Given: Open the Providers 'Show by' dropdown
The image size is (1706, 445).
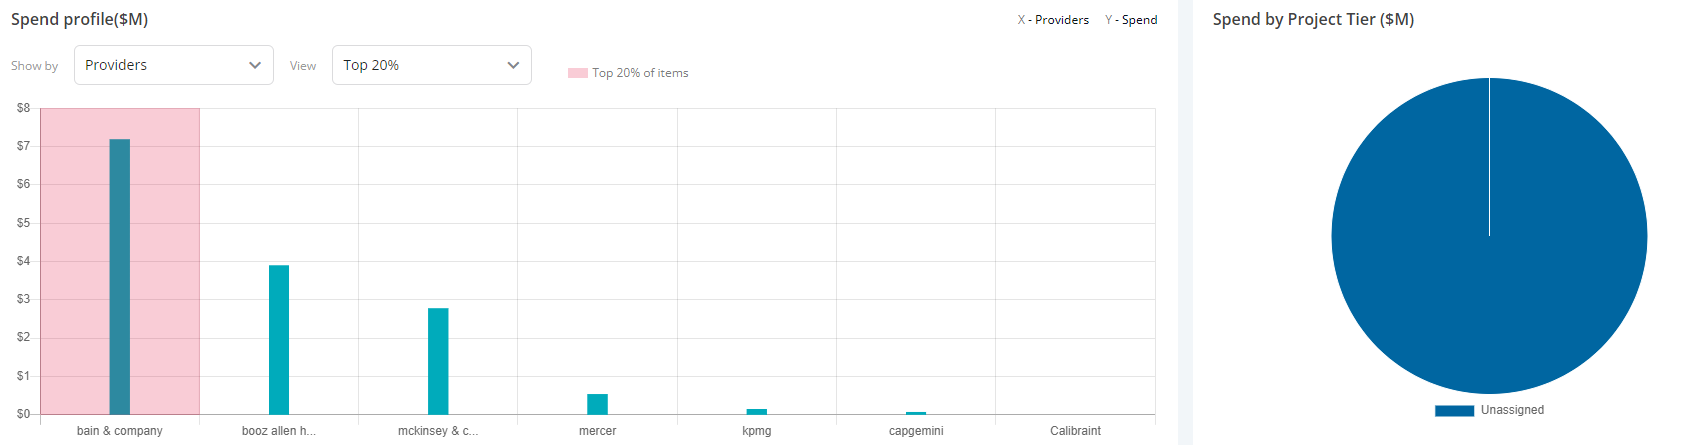Looking at the screenshot, I should [174, 65].
